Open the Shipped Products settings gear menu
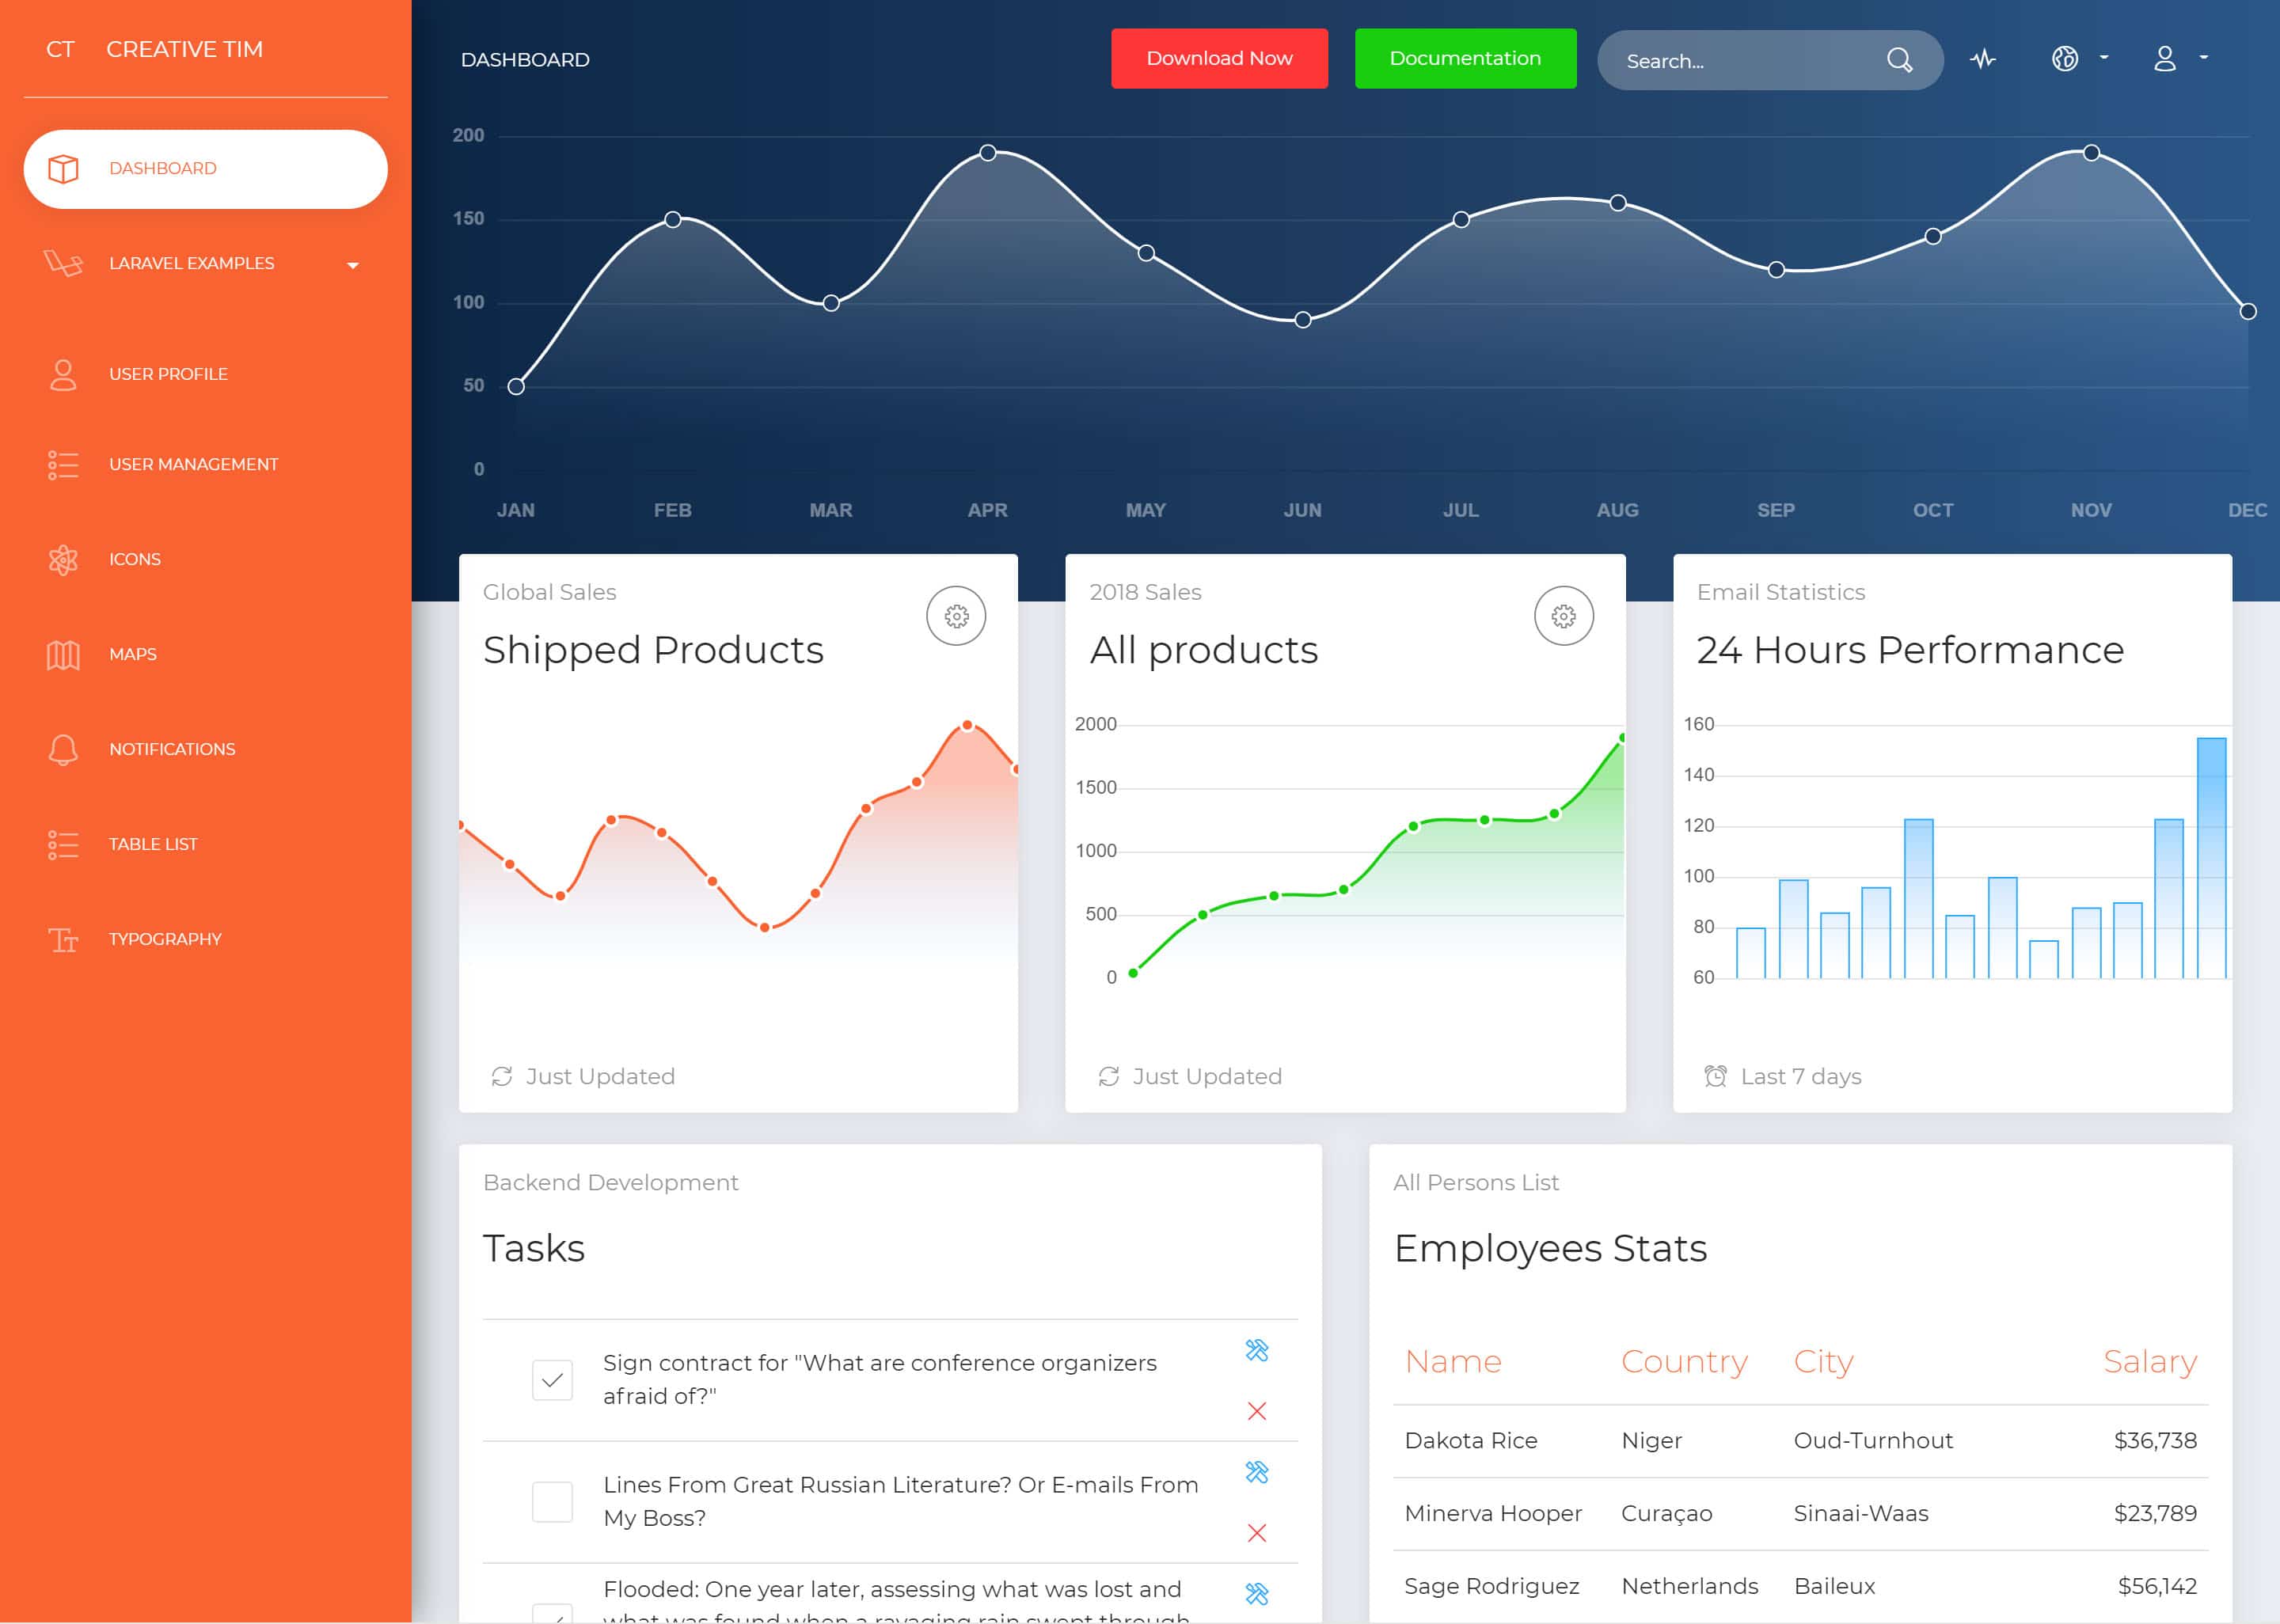This screenshot has width=2280, height=1624. point(958,615)
